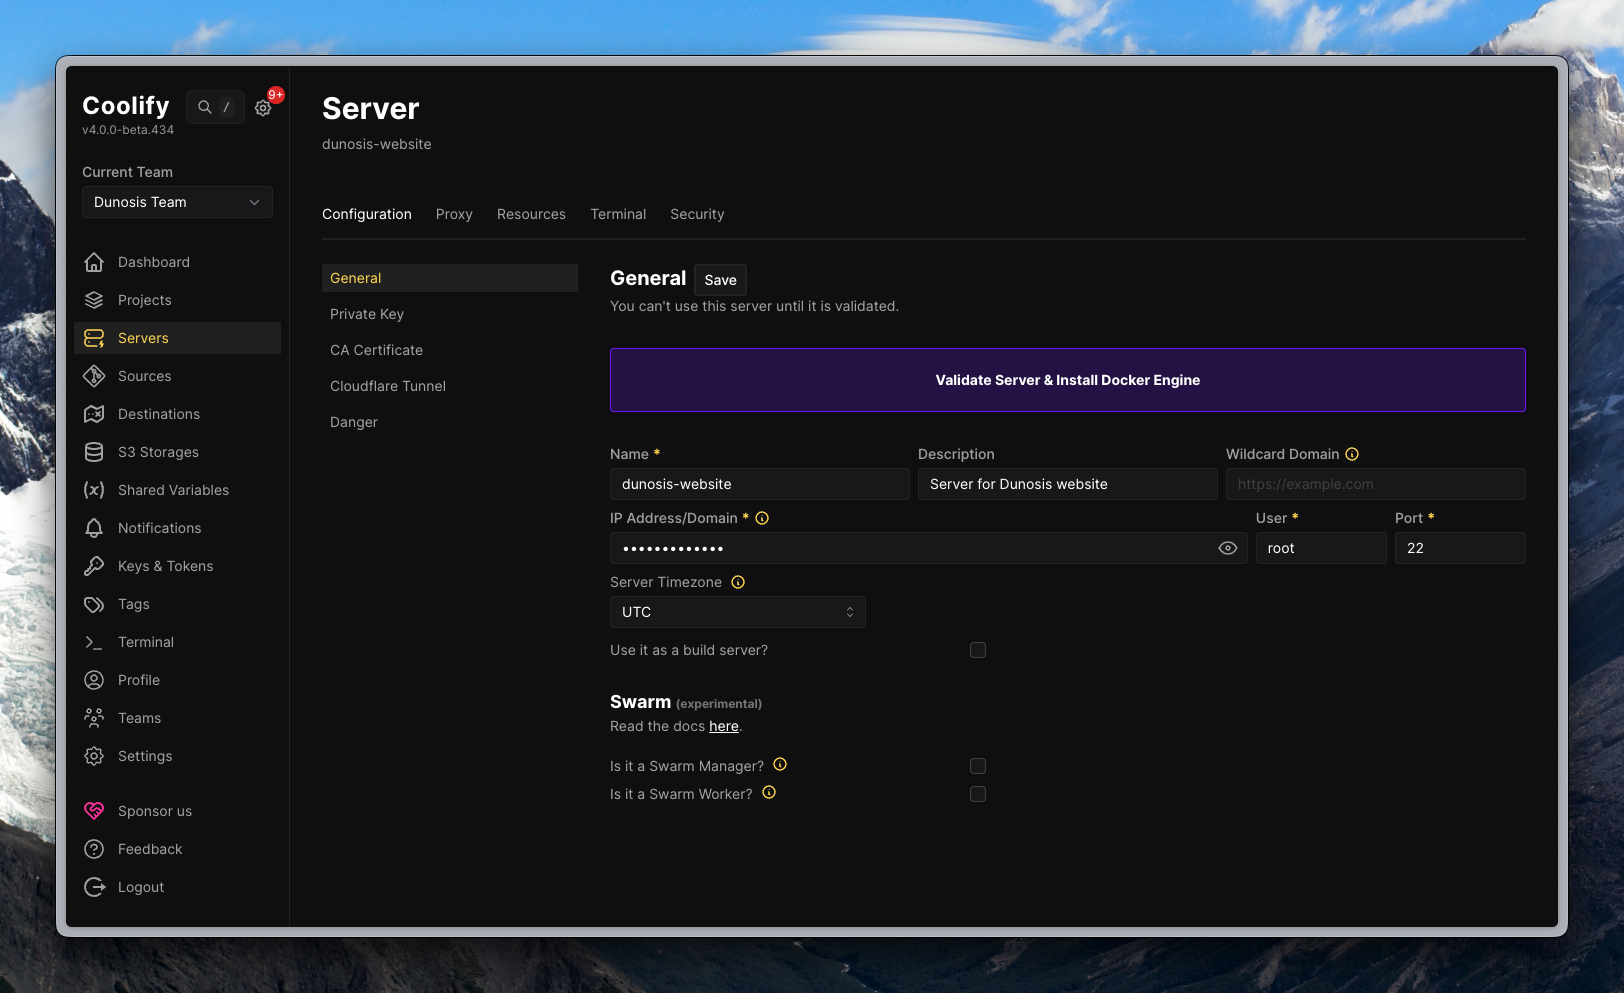This screenshot has width=1624, height=993.
Task: Open the Dashboard from the sidebar
Action: tap(153, 262)
